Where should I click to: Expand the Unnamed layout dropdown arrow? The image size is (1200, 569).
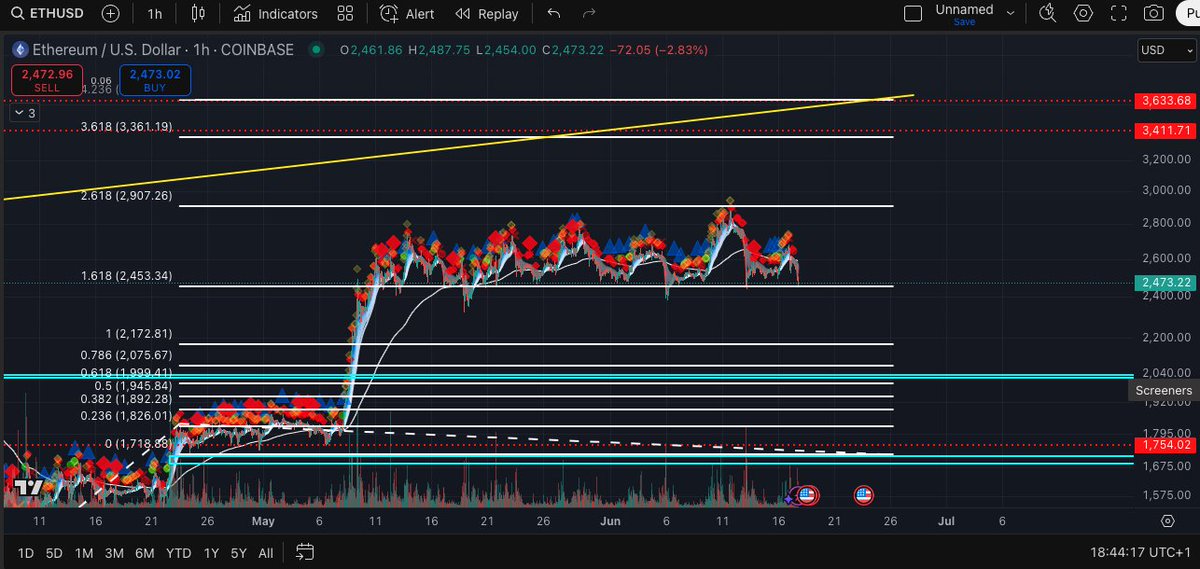pyautogui.click(x=1010, y=14)
